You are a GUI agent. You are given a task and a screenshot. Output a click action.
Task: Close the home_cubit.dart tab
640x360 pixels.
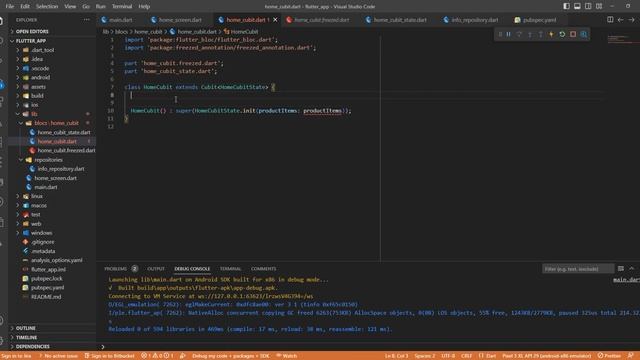pos(276,20)
